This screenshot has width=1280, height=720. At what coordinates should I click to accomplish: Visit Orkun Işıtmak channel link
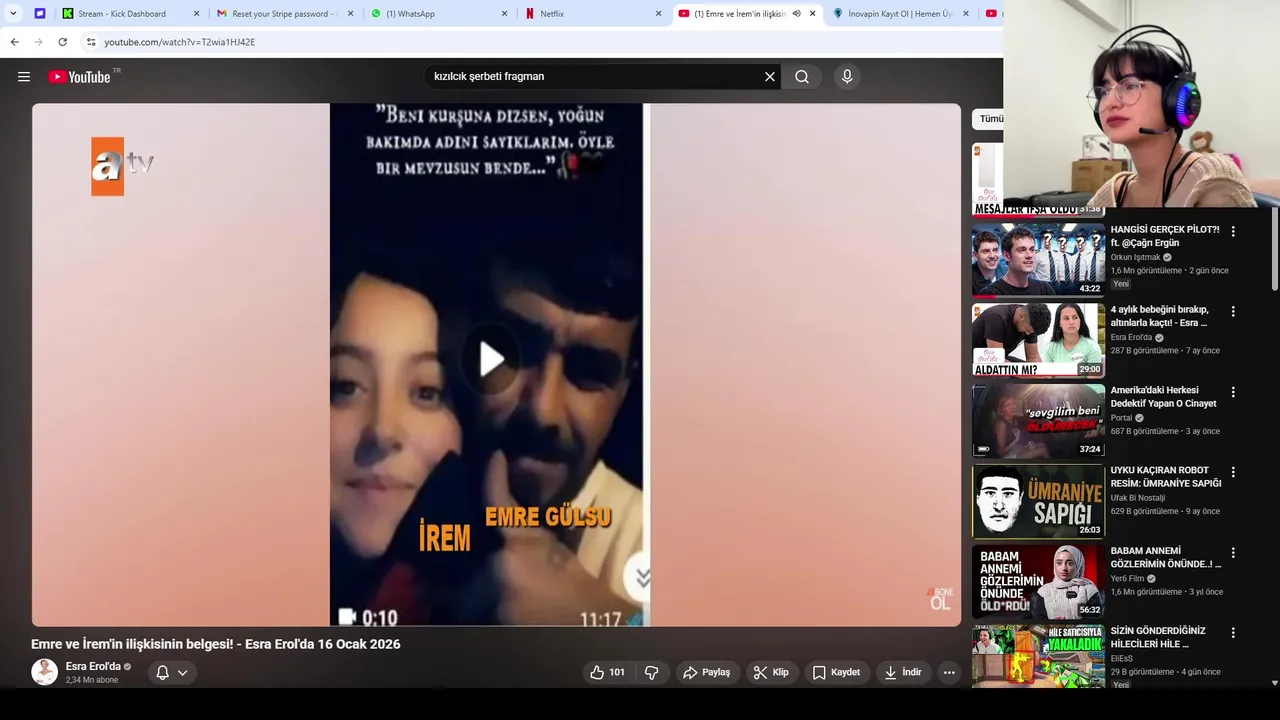pos(1135,257)
